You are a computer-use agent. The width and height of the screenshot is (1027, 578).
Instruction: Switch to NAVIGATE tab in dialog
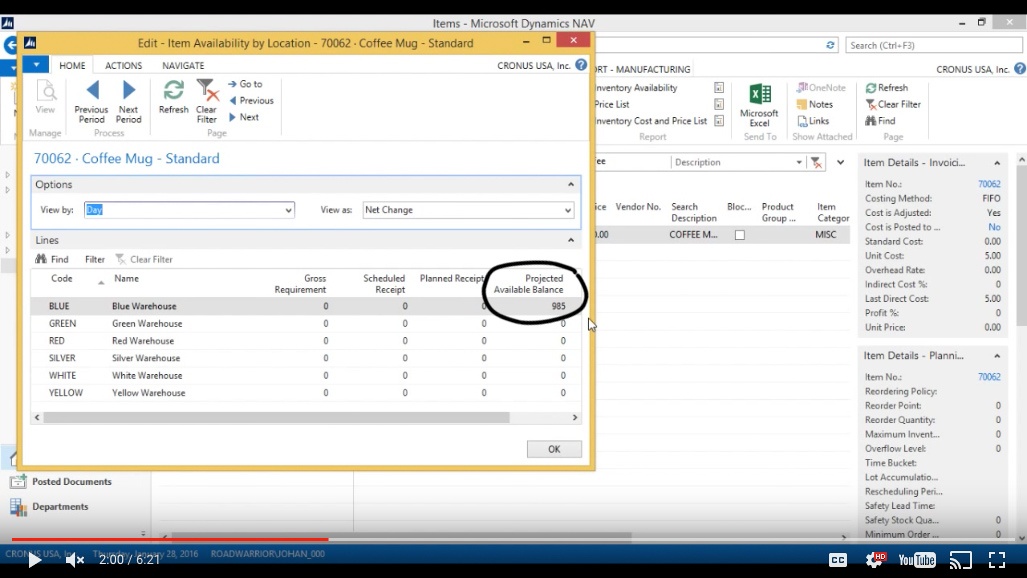183,66
